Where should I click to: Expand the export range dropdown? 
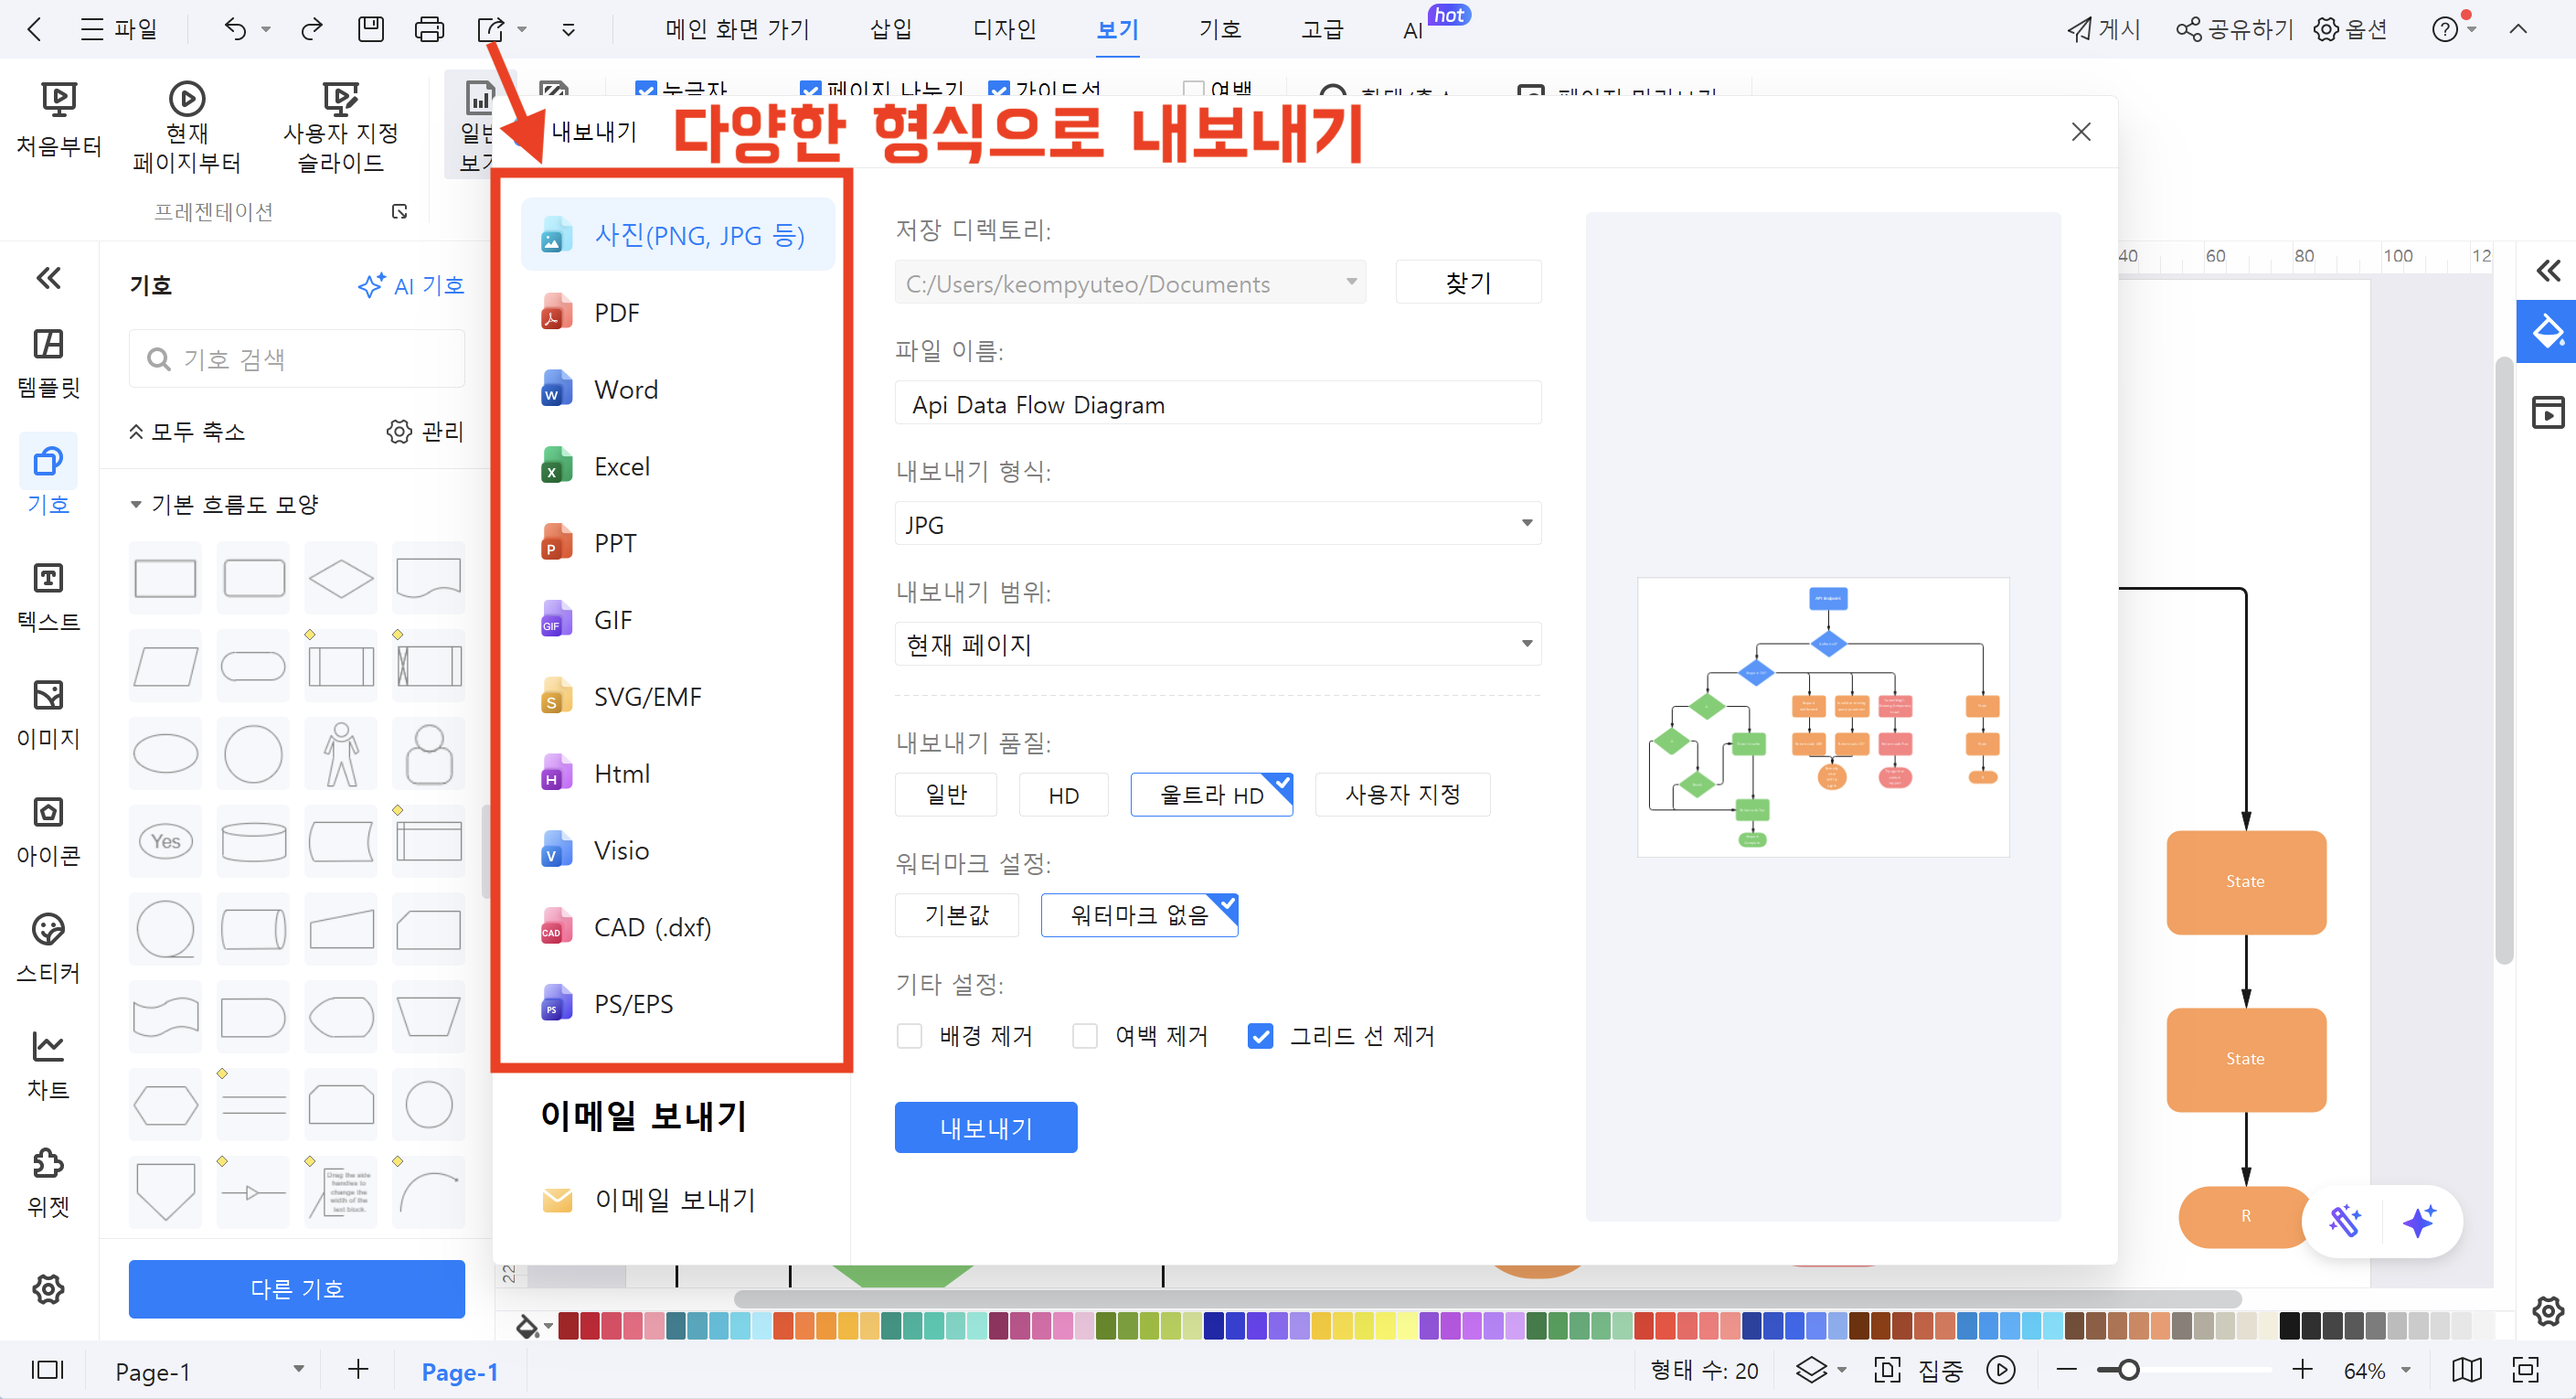[1216, 644]
